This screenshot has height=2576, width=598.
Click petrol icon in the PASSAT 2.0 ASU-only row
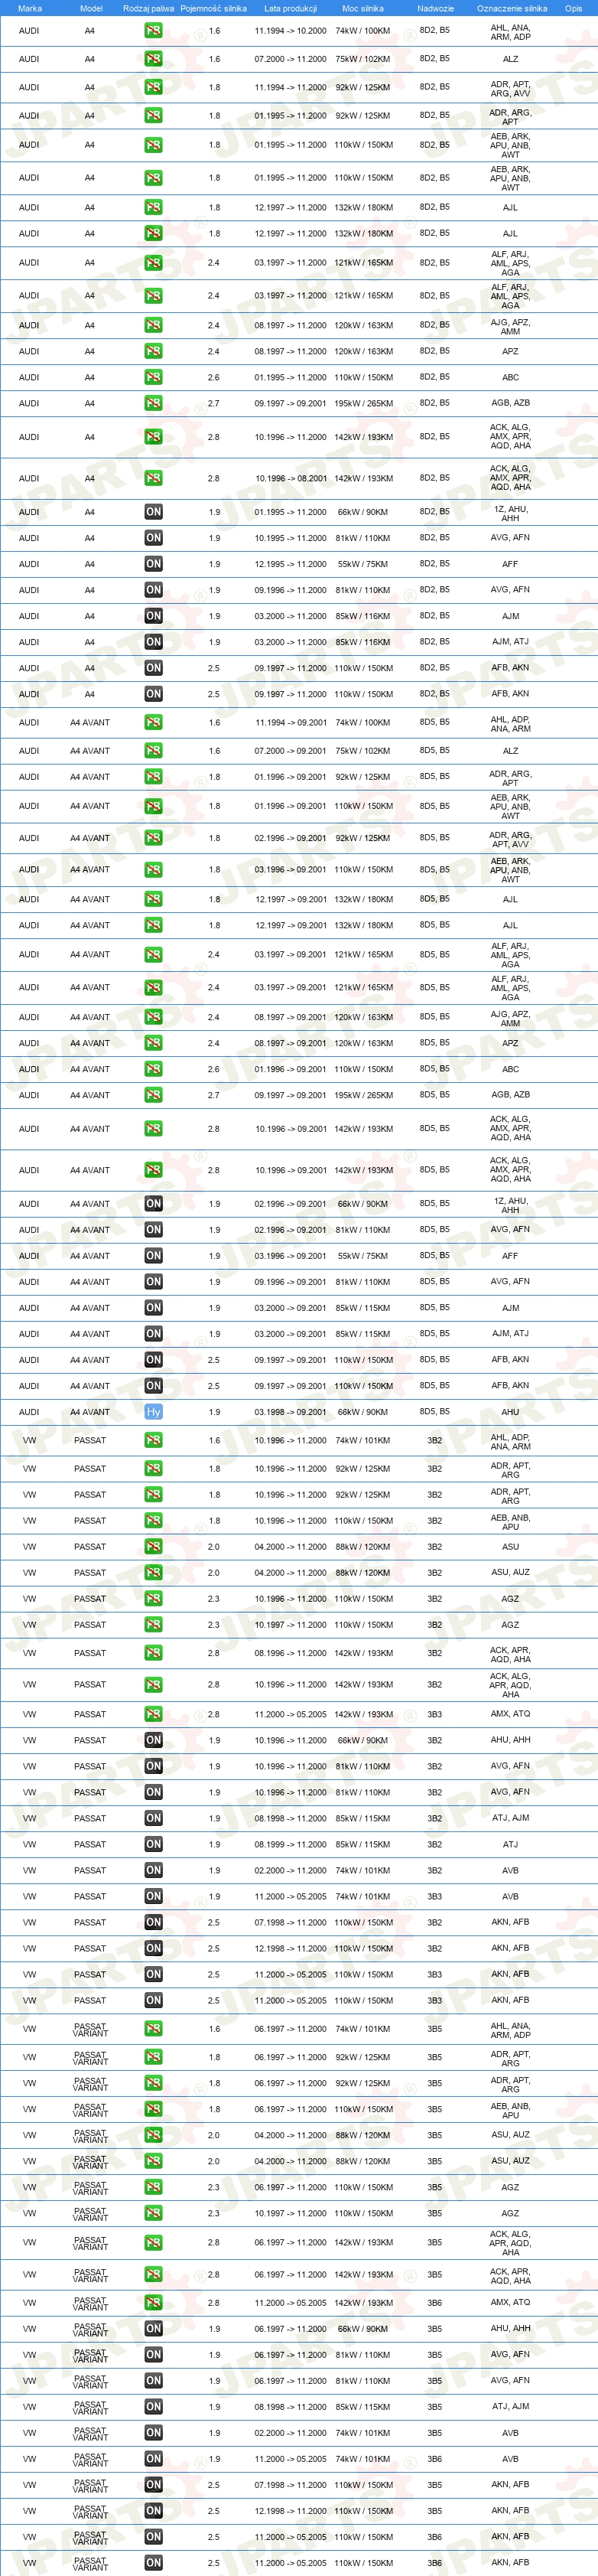point(153,1547)
